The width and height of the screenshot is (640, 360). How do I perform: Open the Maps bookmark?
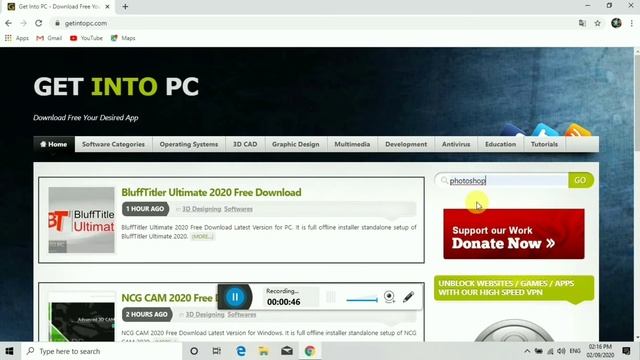point(123,38)
